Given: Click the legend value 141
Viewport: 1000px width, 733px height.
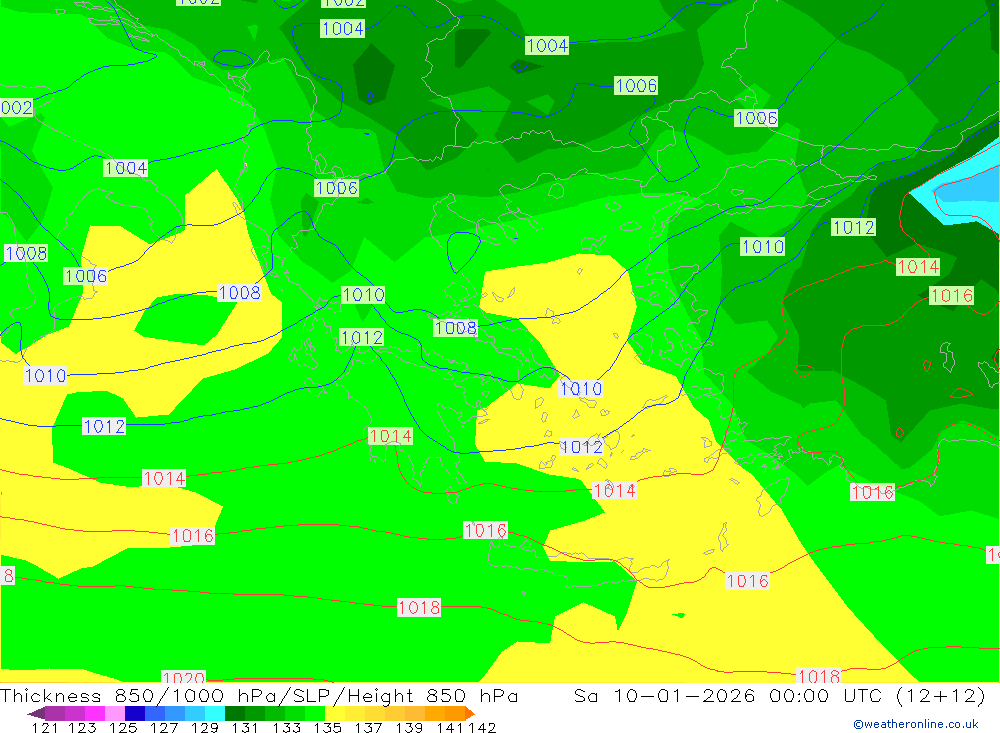Looking at the screenshot, I should pyautogui.click(x=450, y=727).
